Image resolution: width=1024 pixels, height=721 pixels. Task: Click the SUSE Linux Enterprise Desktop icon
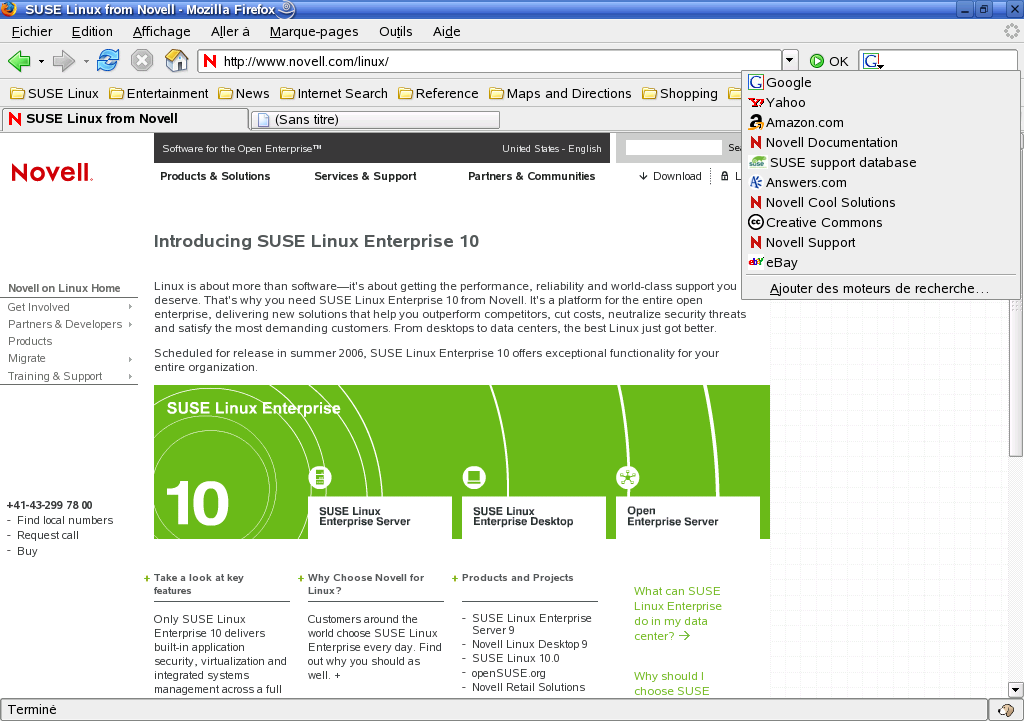click(x=474, y=477)
